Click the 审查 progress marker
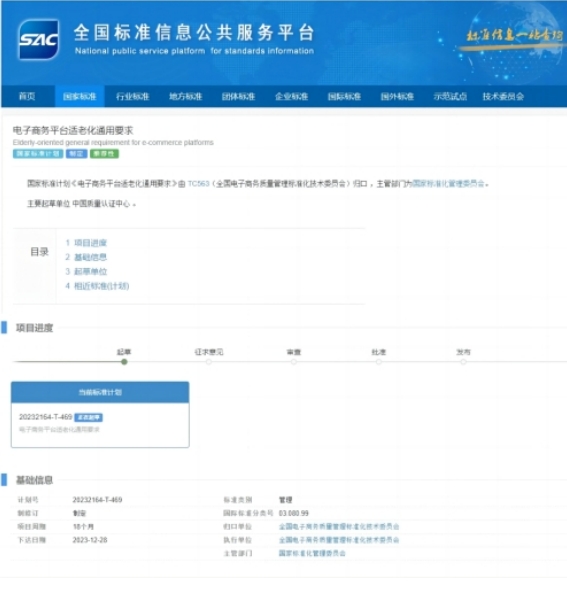The image size is (567, 605). coord(294,362)
